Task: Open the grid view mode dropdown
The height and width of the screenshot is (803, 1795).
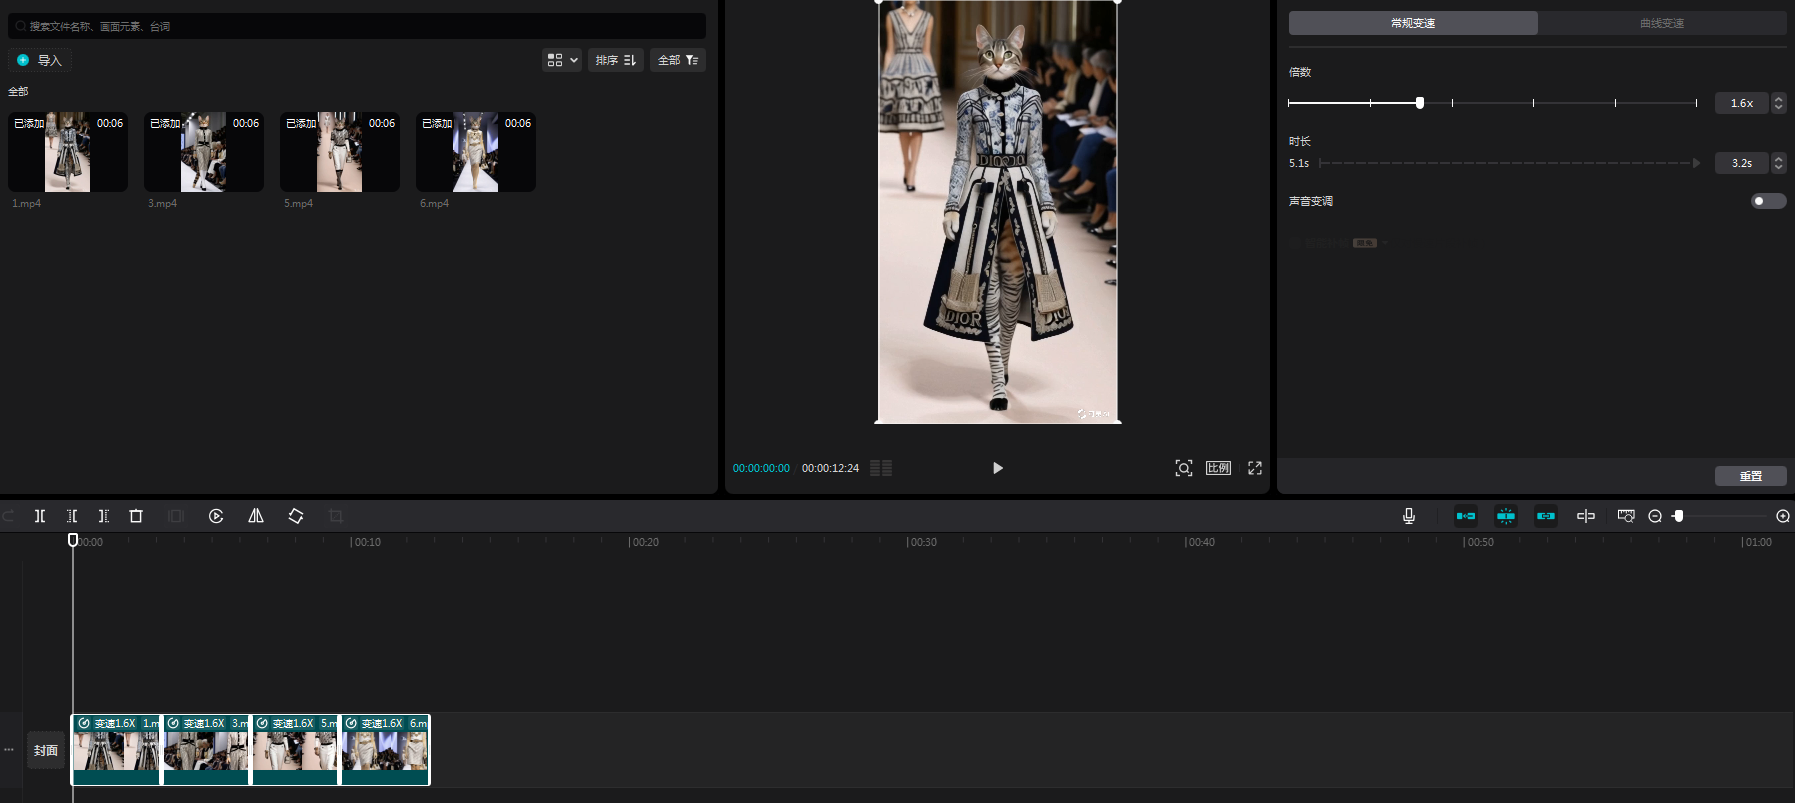Action: coord(562,60)
